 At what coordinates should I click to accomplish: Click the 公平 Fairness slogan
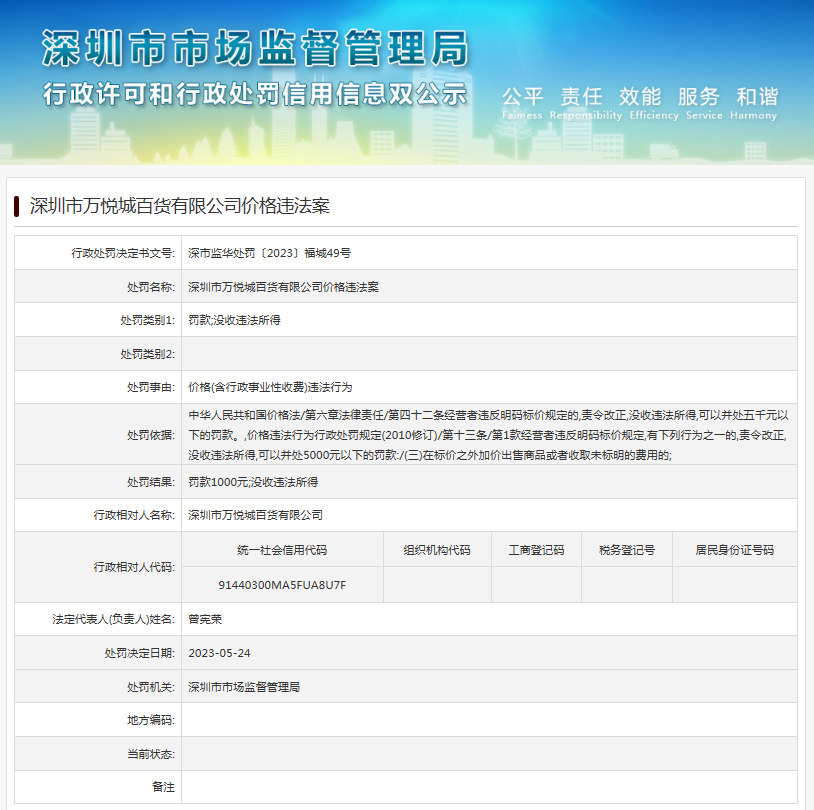pyautogui.click(x=523, y=103)
